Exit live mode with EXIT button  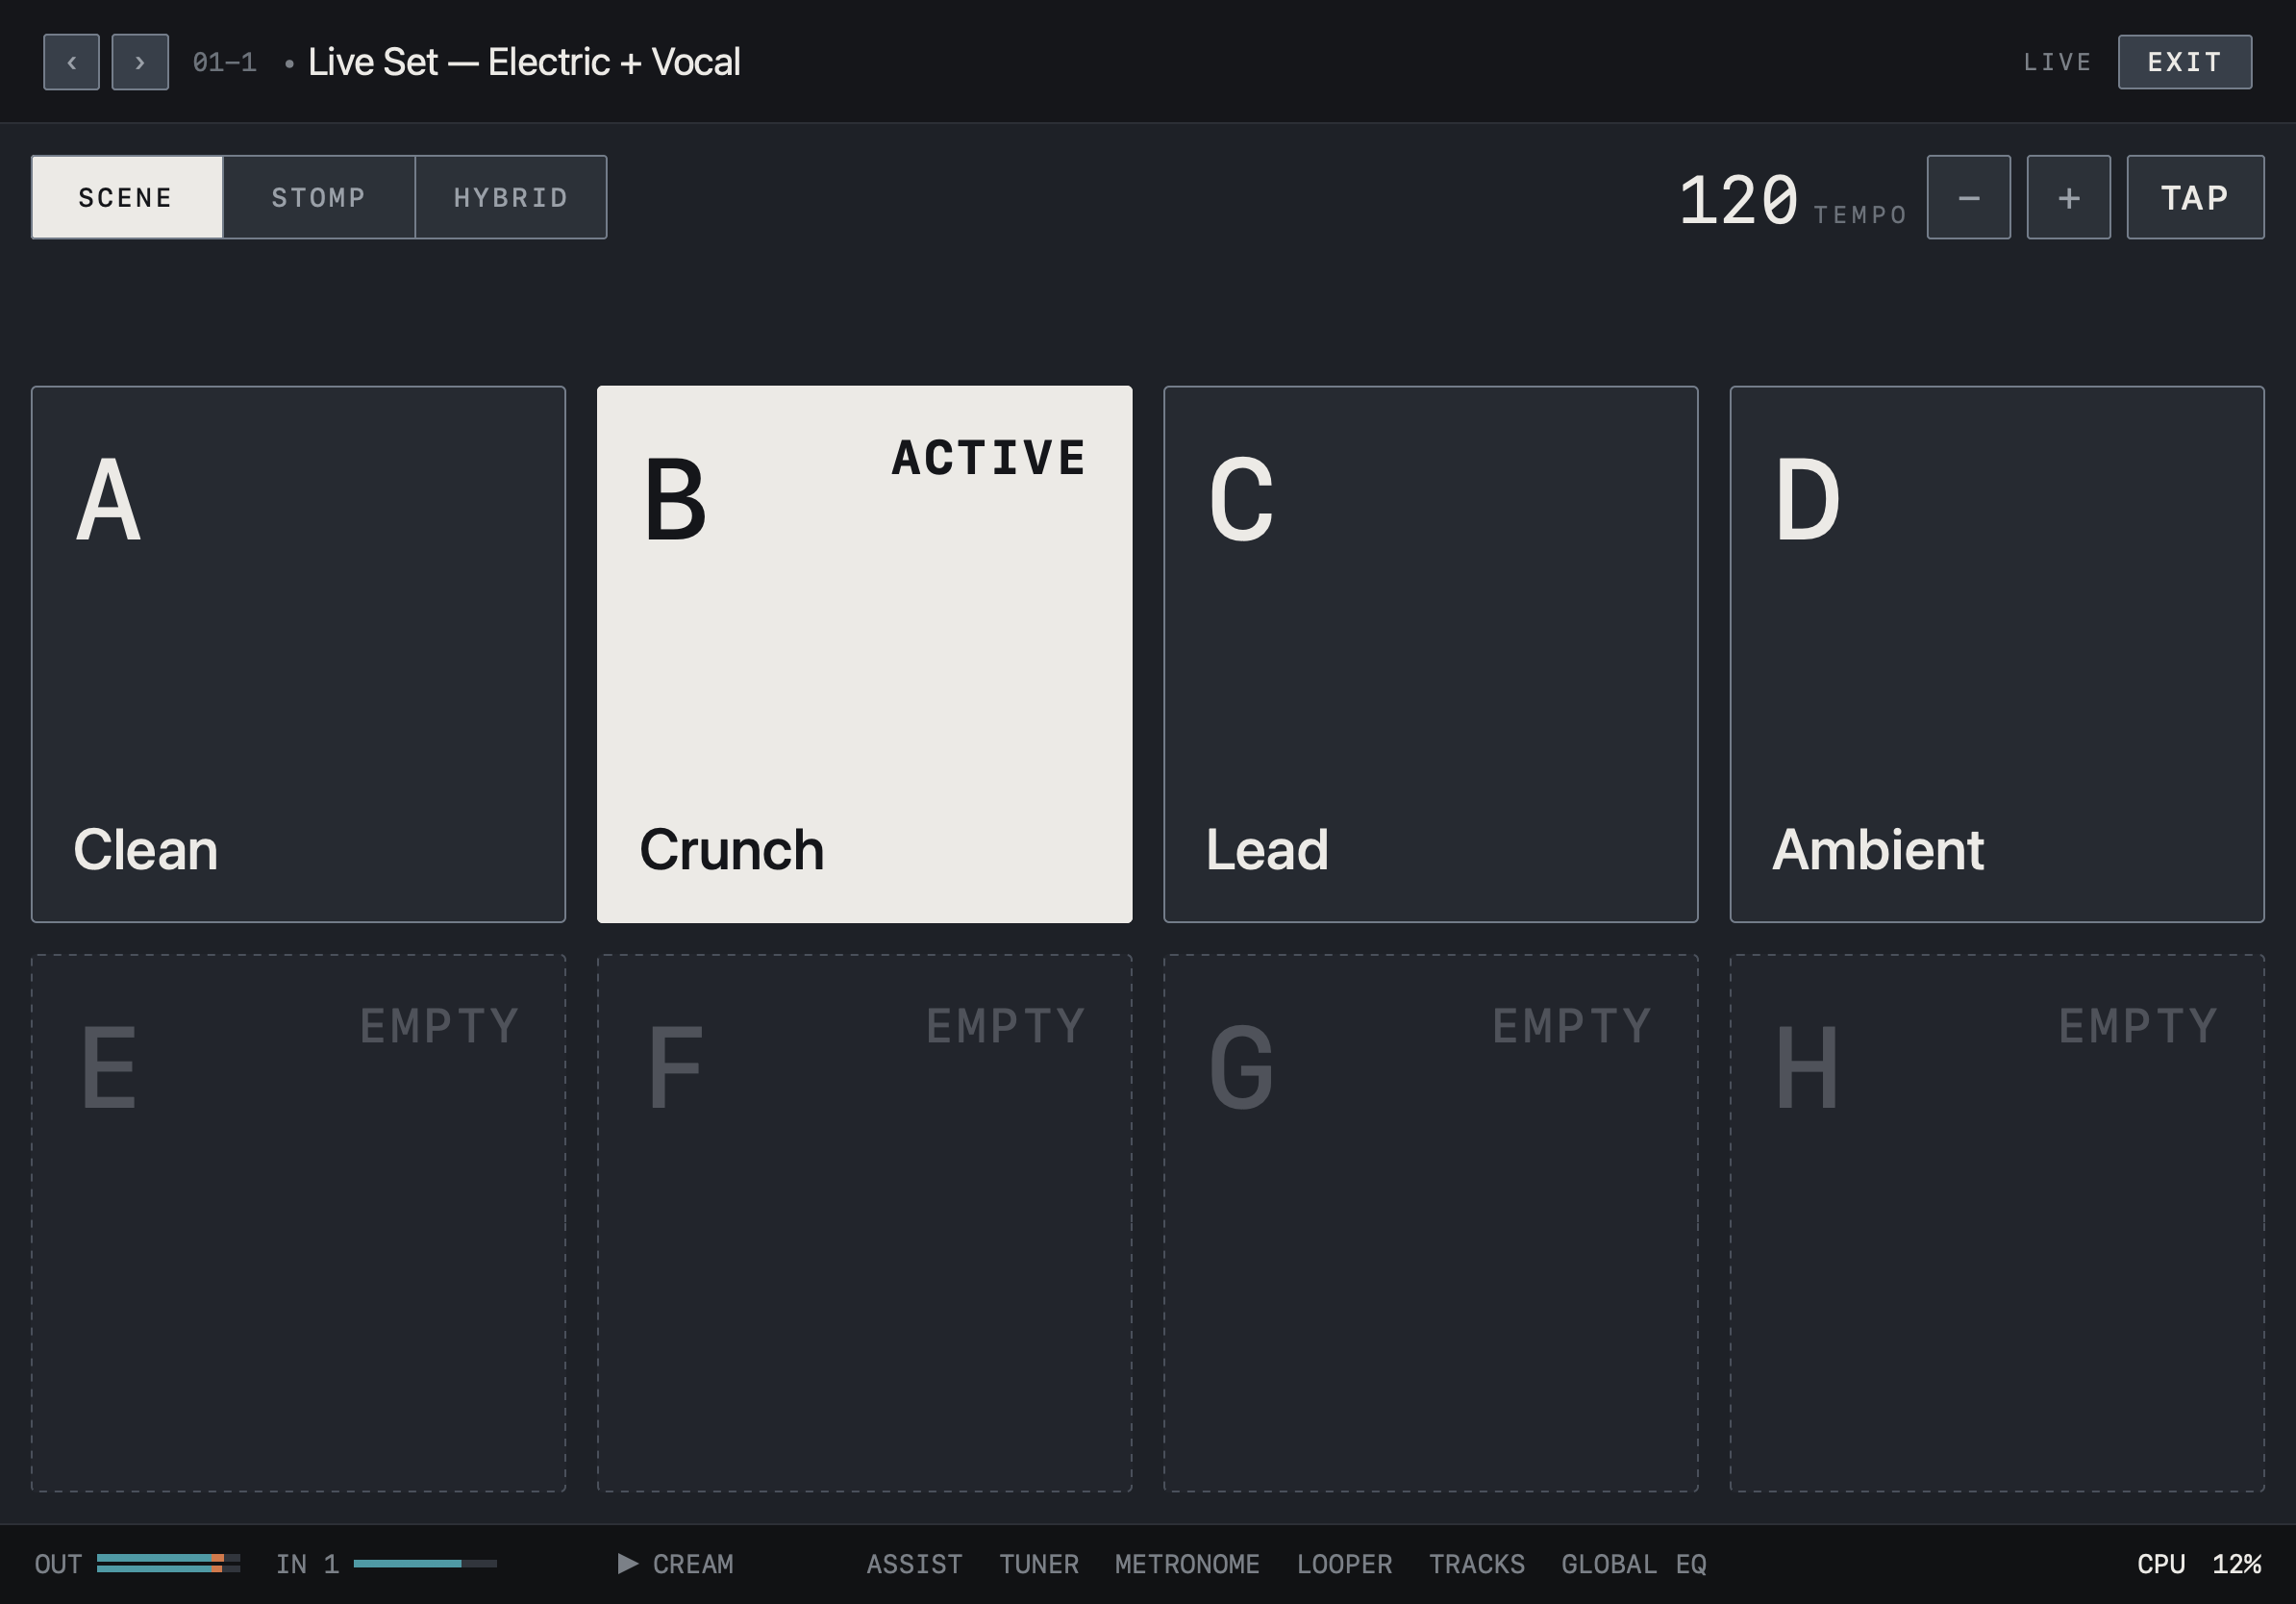tap(2184, 62)
